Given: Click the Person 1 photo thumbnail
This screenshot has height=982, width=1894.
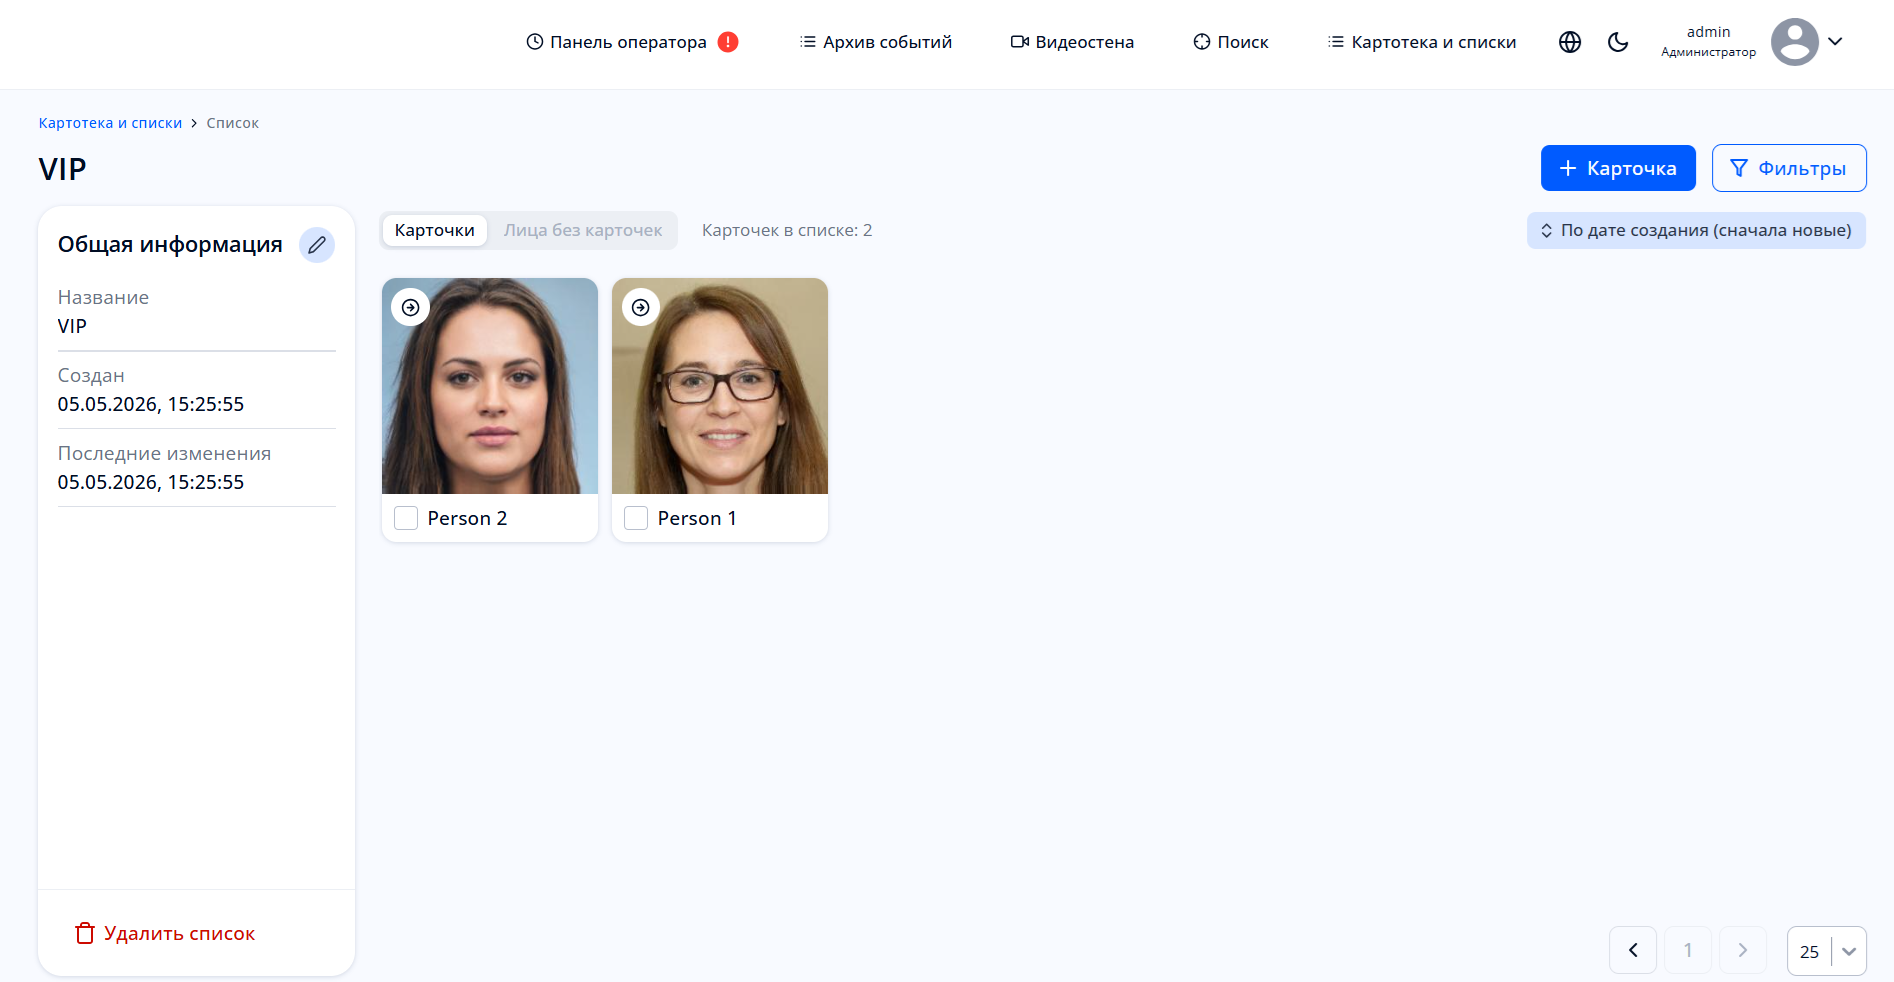Looking at the screenshot, I should (x=720, y=386).
